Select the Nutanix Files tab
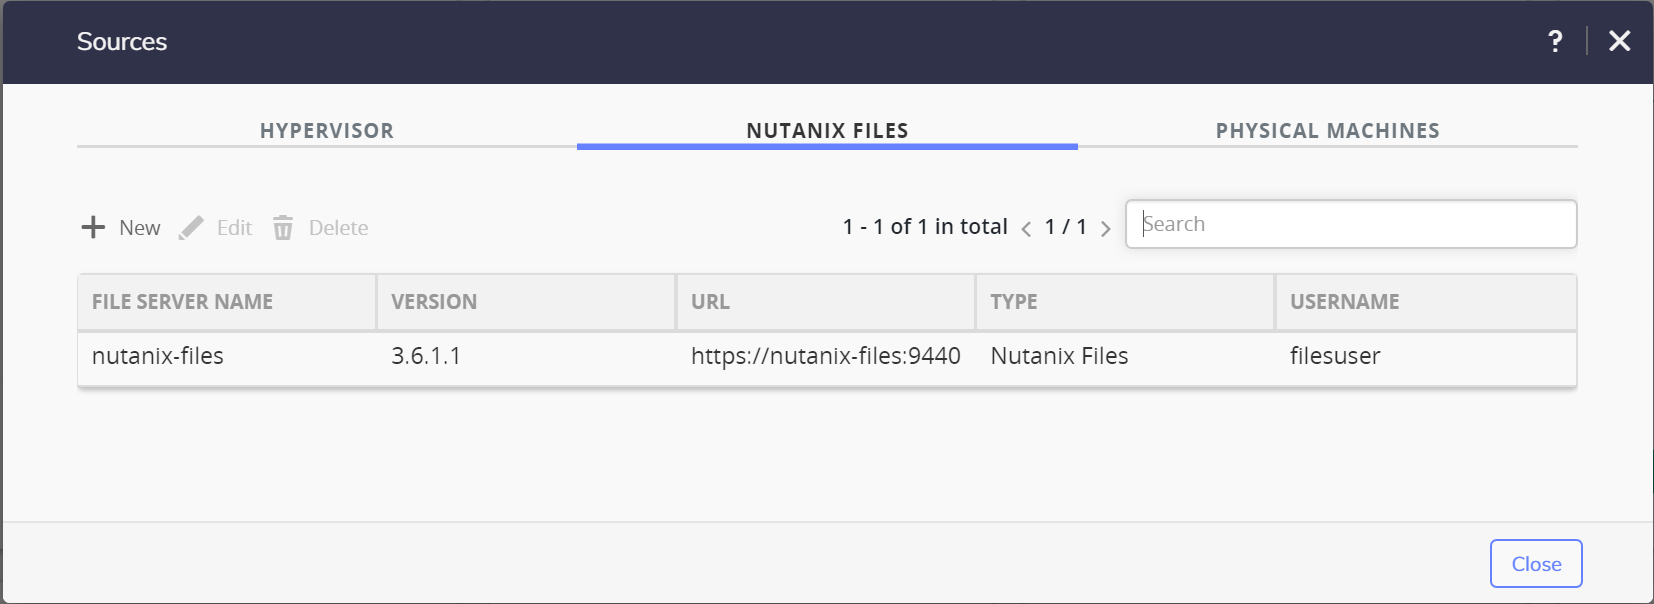This screenshot has width=1654, height=604. [827, 131]
